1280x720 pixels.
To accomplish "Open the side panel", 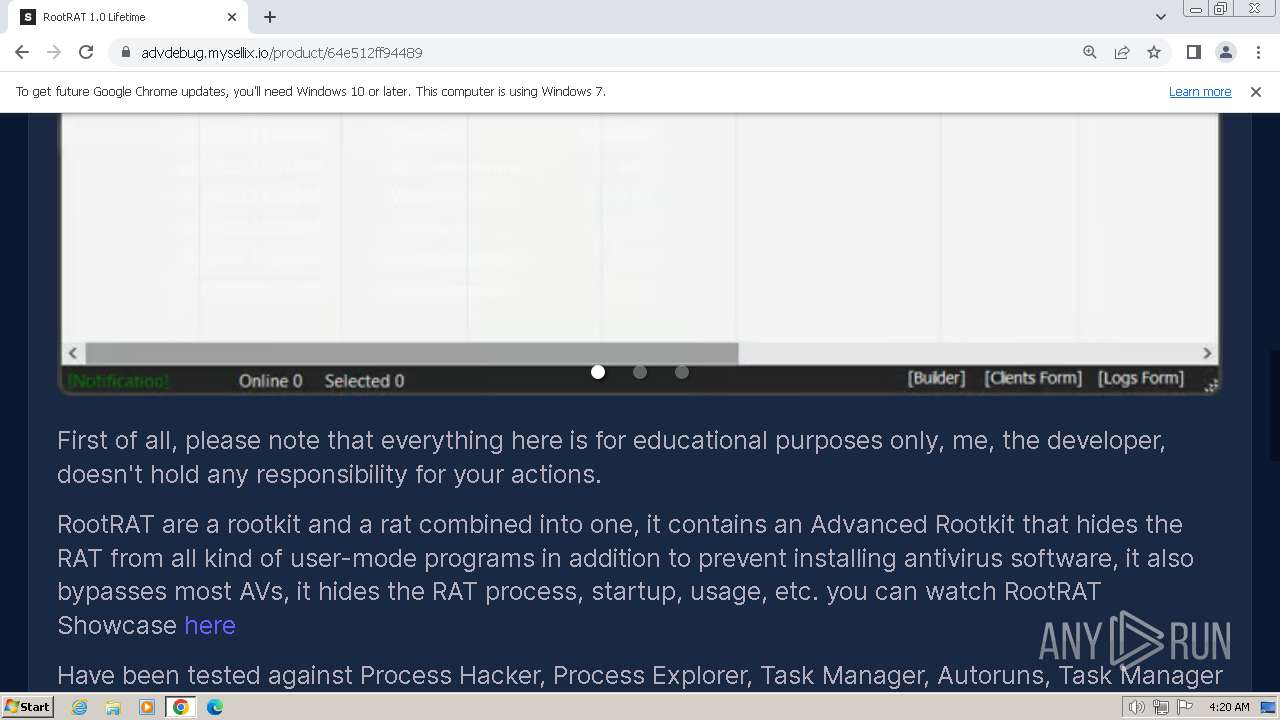I will pyautogui.click(x=1193, y=52).
